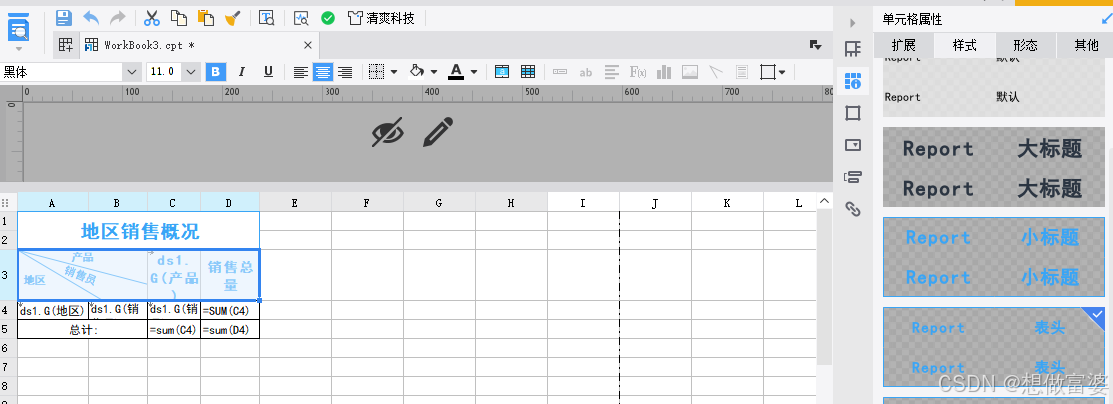Align text center
The width and height of the screenshot is (1113, 404).
[323, 72]
